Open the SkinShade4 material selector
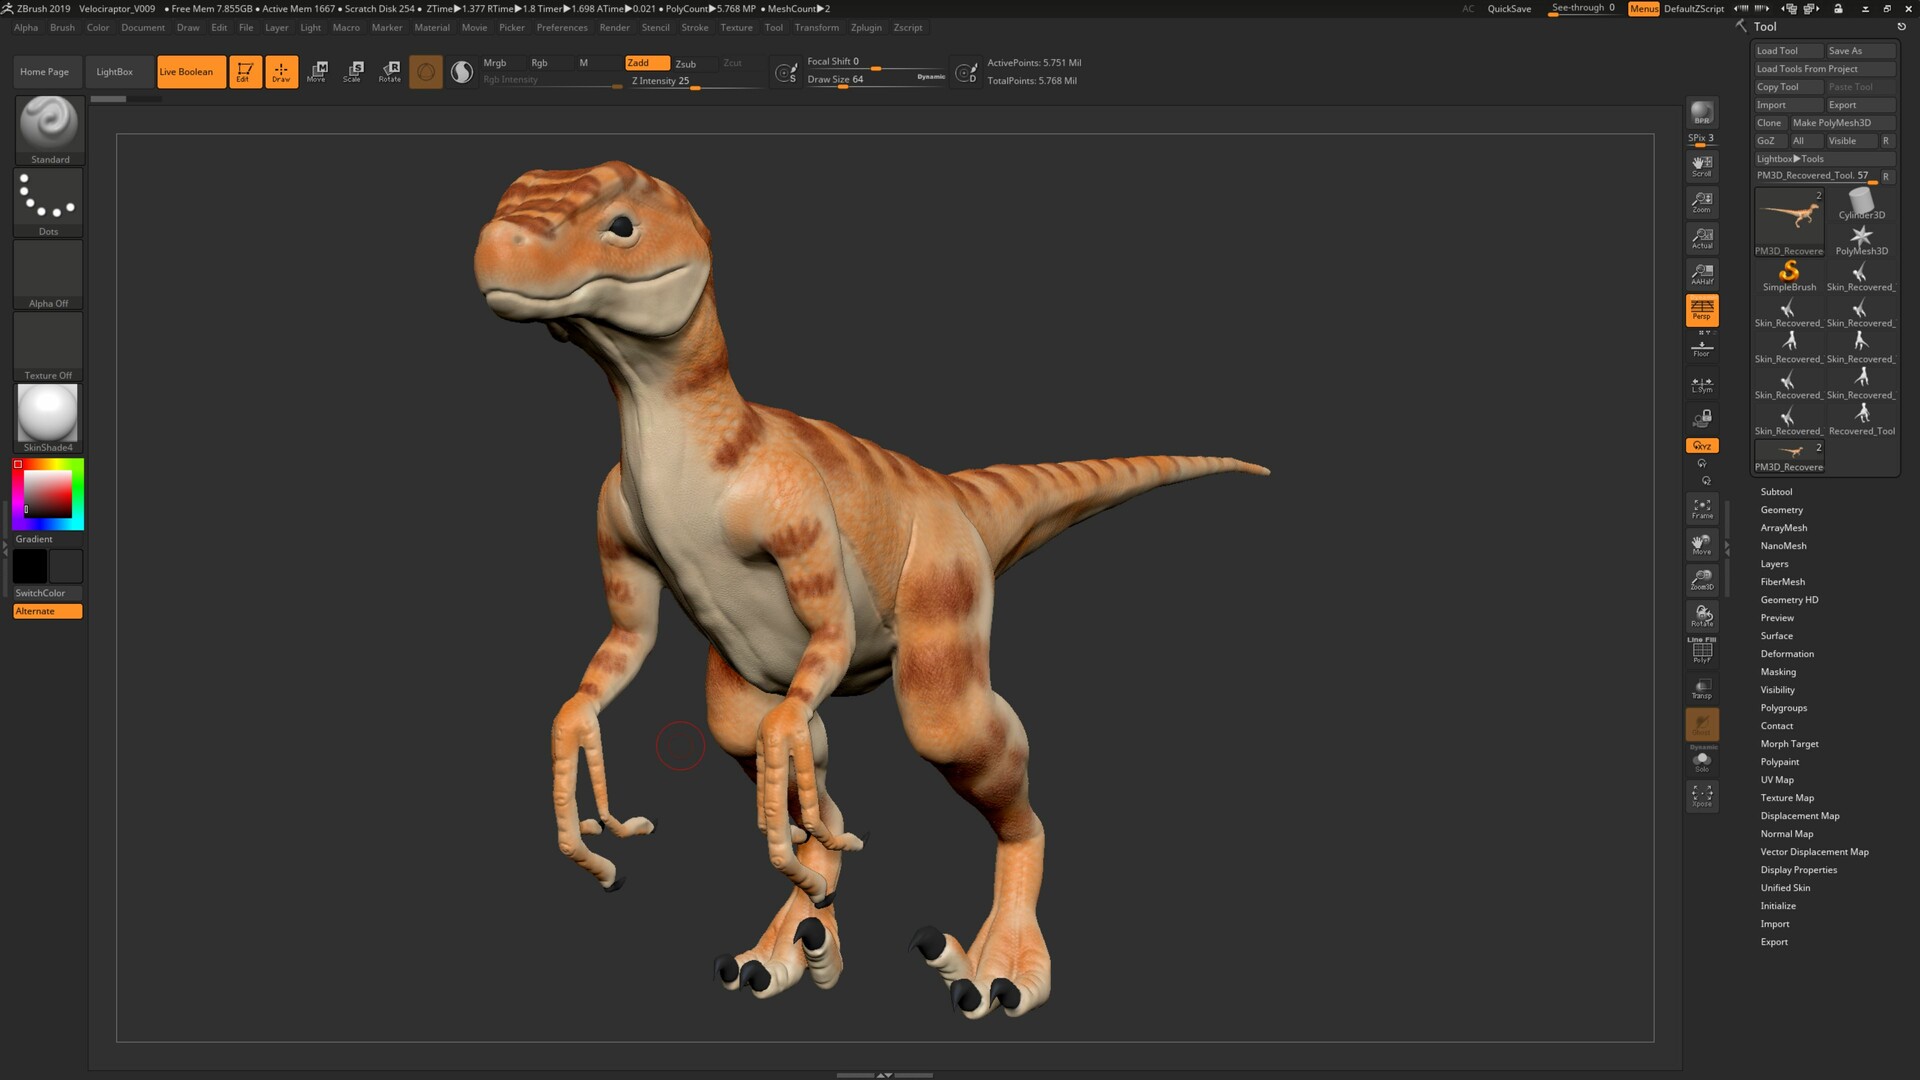 [47, 413]
